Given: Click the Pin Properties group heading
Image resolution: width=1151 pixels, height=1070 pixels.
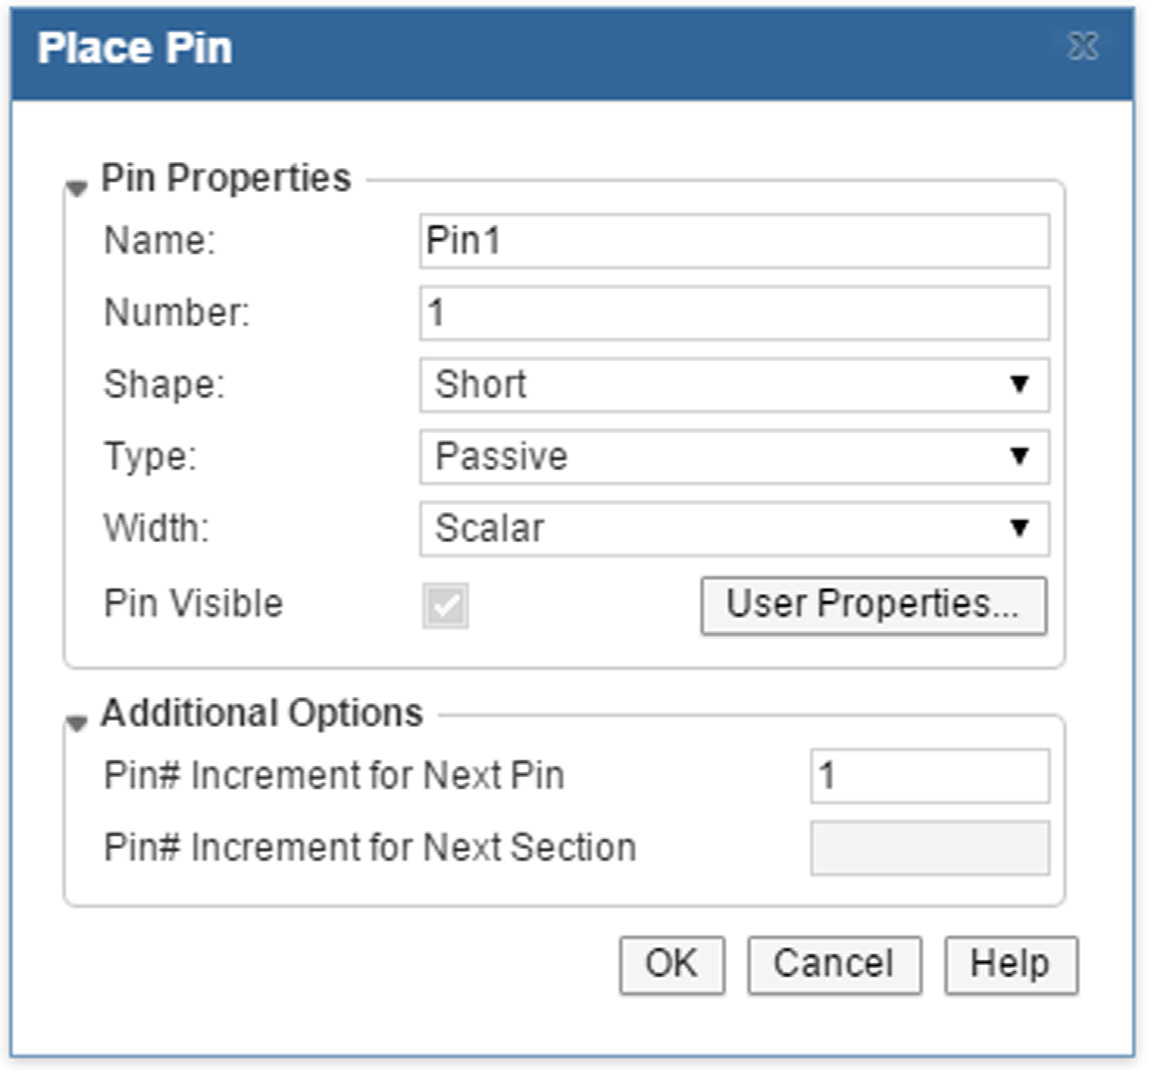Looking at the screenshot, I should [x=226, y=178].
